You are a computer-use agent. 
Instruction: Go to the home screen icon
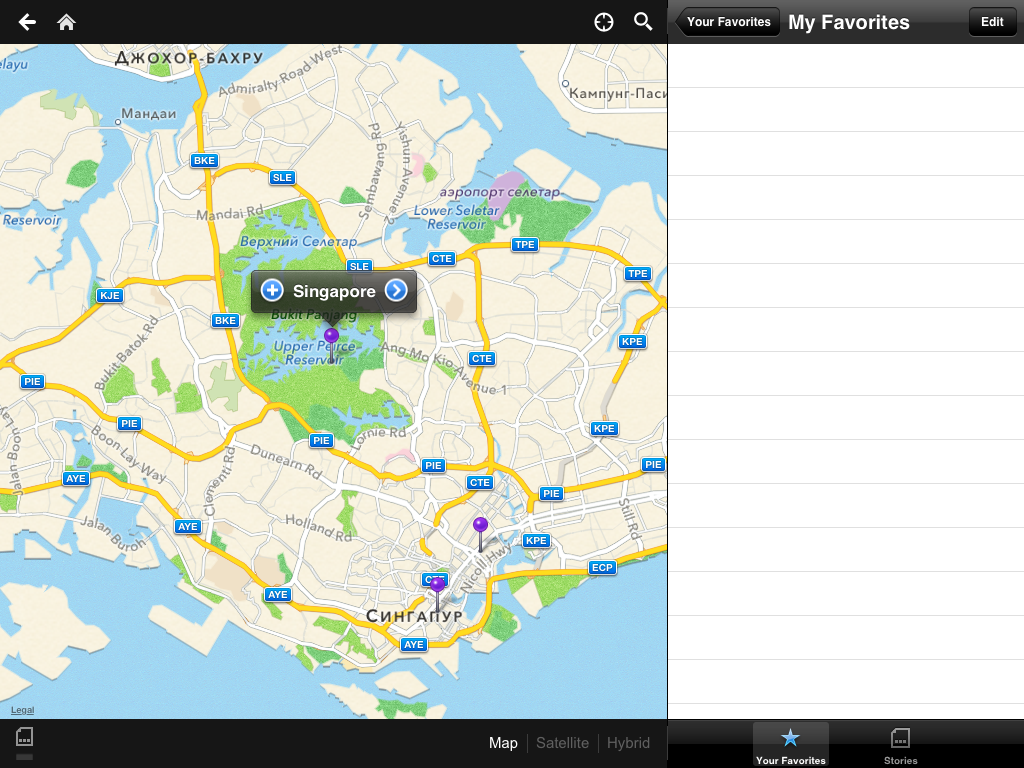67,22
